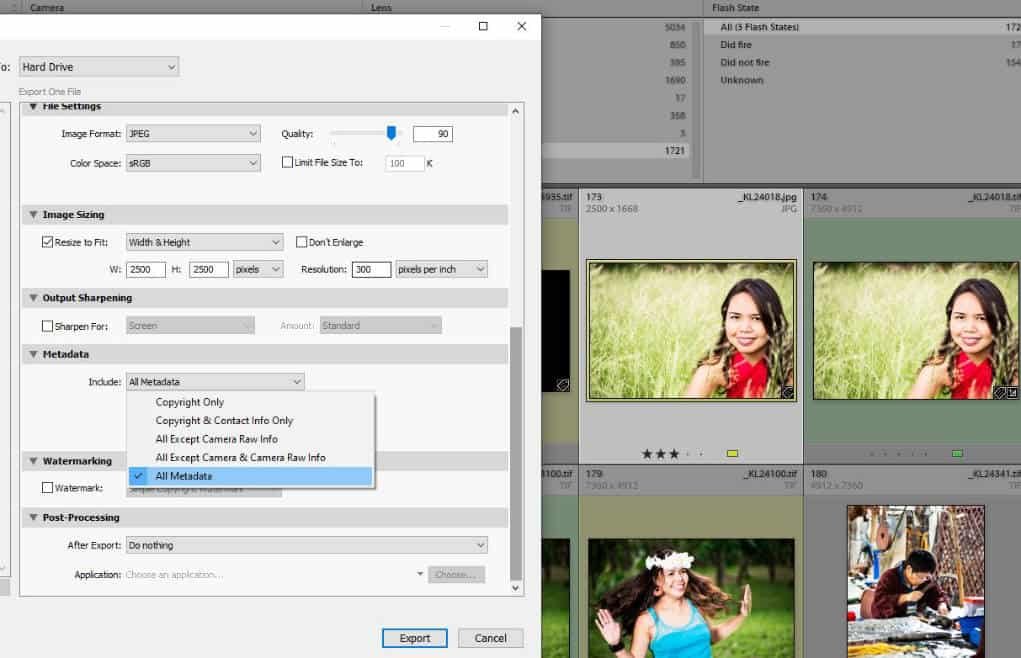
Task: Open the Color Space sRGB dropdown
Action: point(193,163)
